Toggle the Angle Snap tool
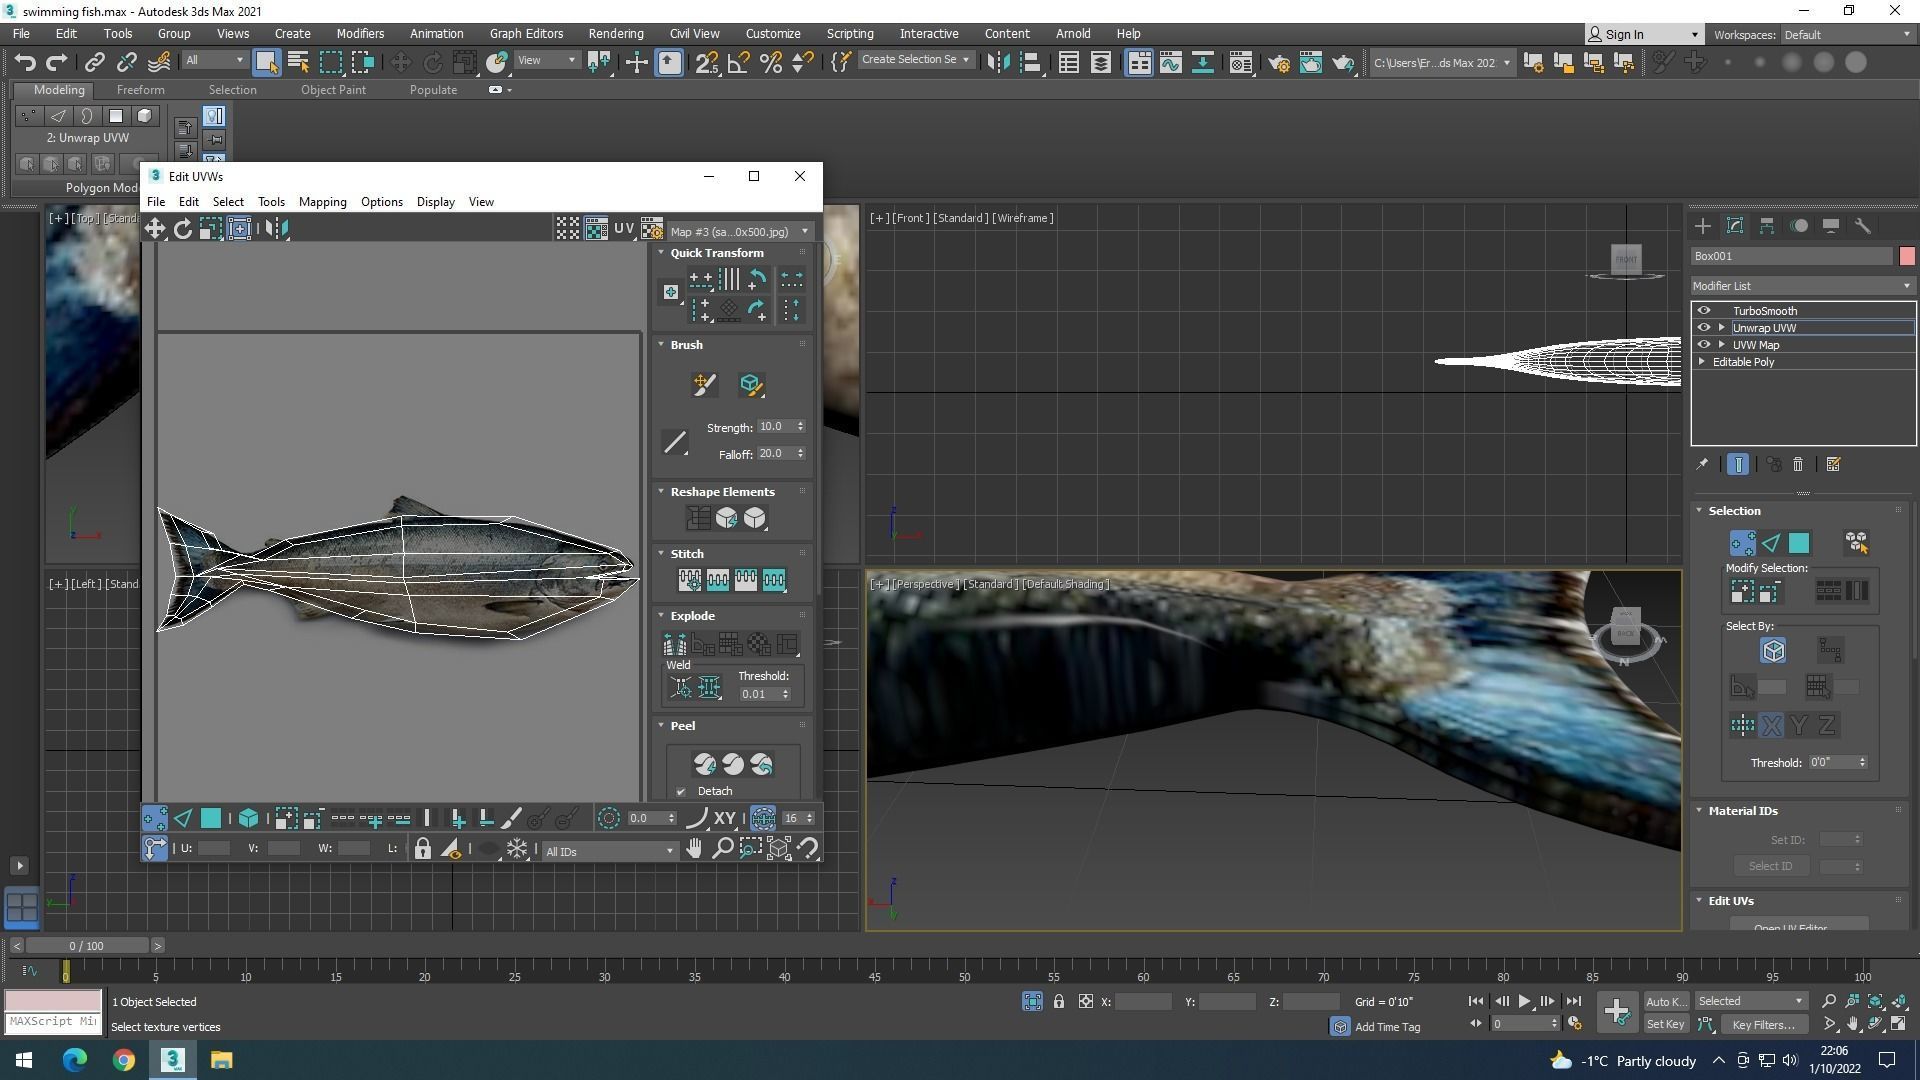Viewport: 1920px width, 1080px height. click(x=739, y=63)
